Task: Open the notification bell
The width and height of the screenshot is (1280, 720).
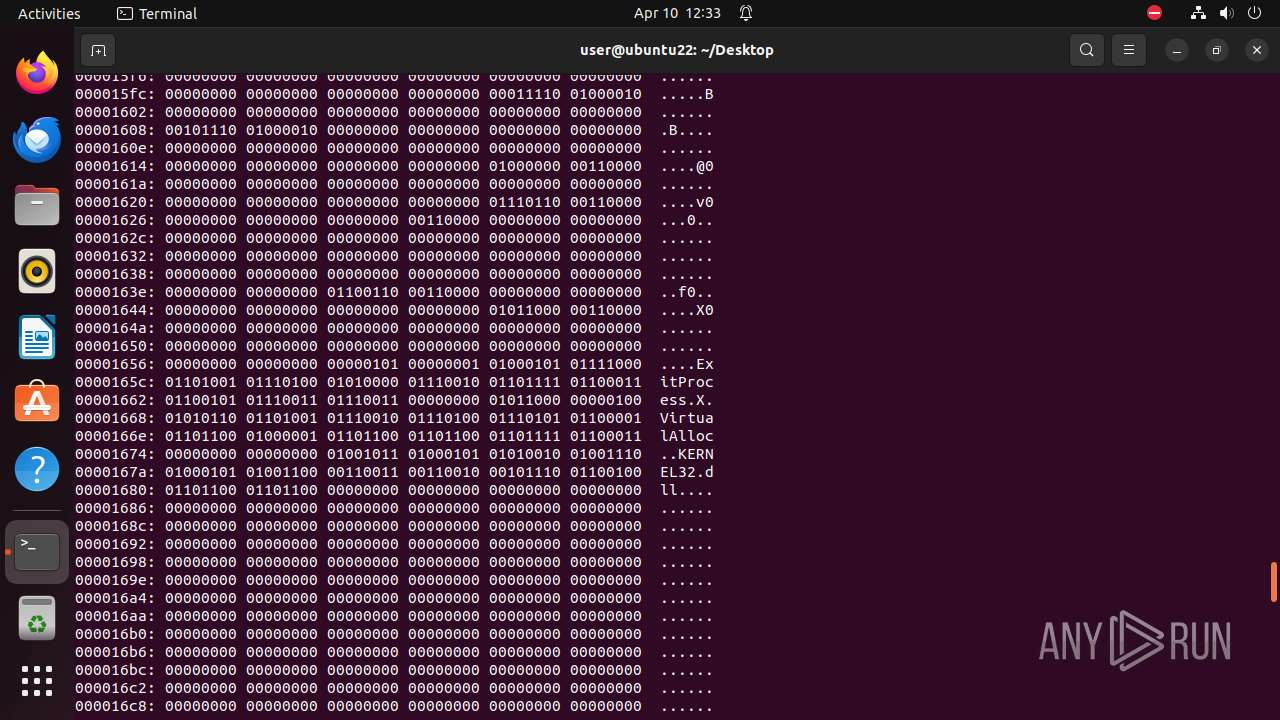Action: [x=746, y=13]
